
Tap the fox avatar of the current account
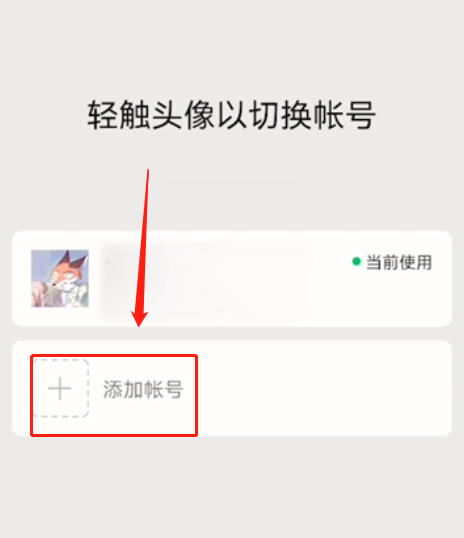pos(60,279)
